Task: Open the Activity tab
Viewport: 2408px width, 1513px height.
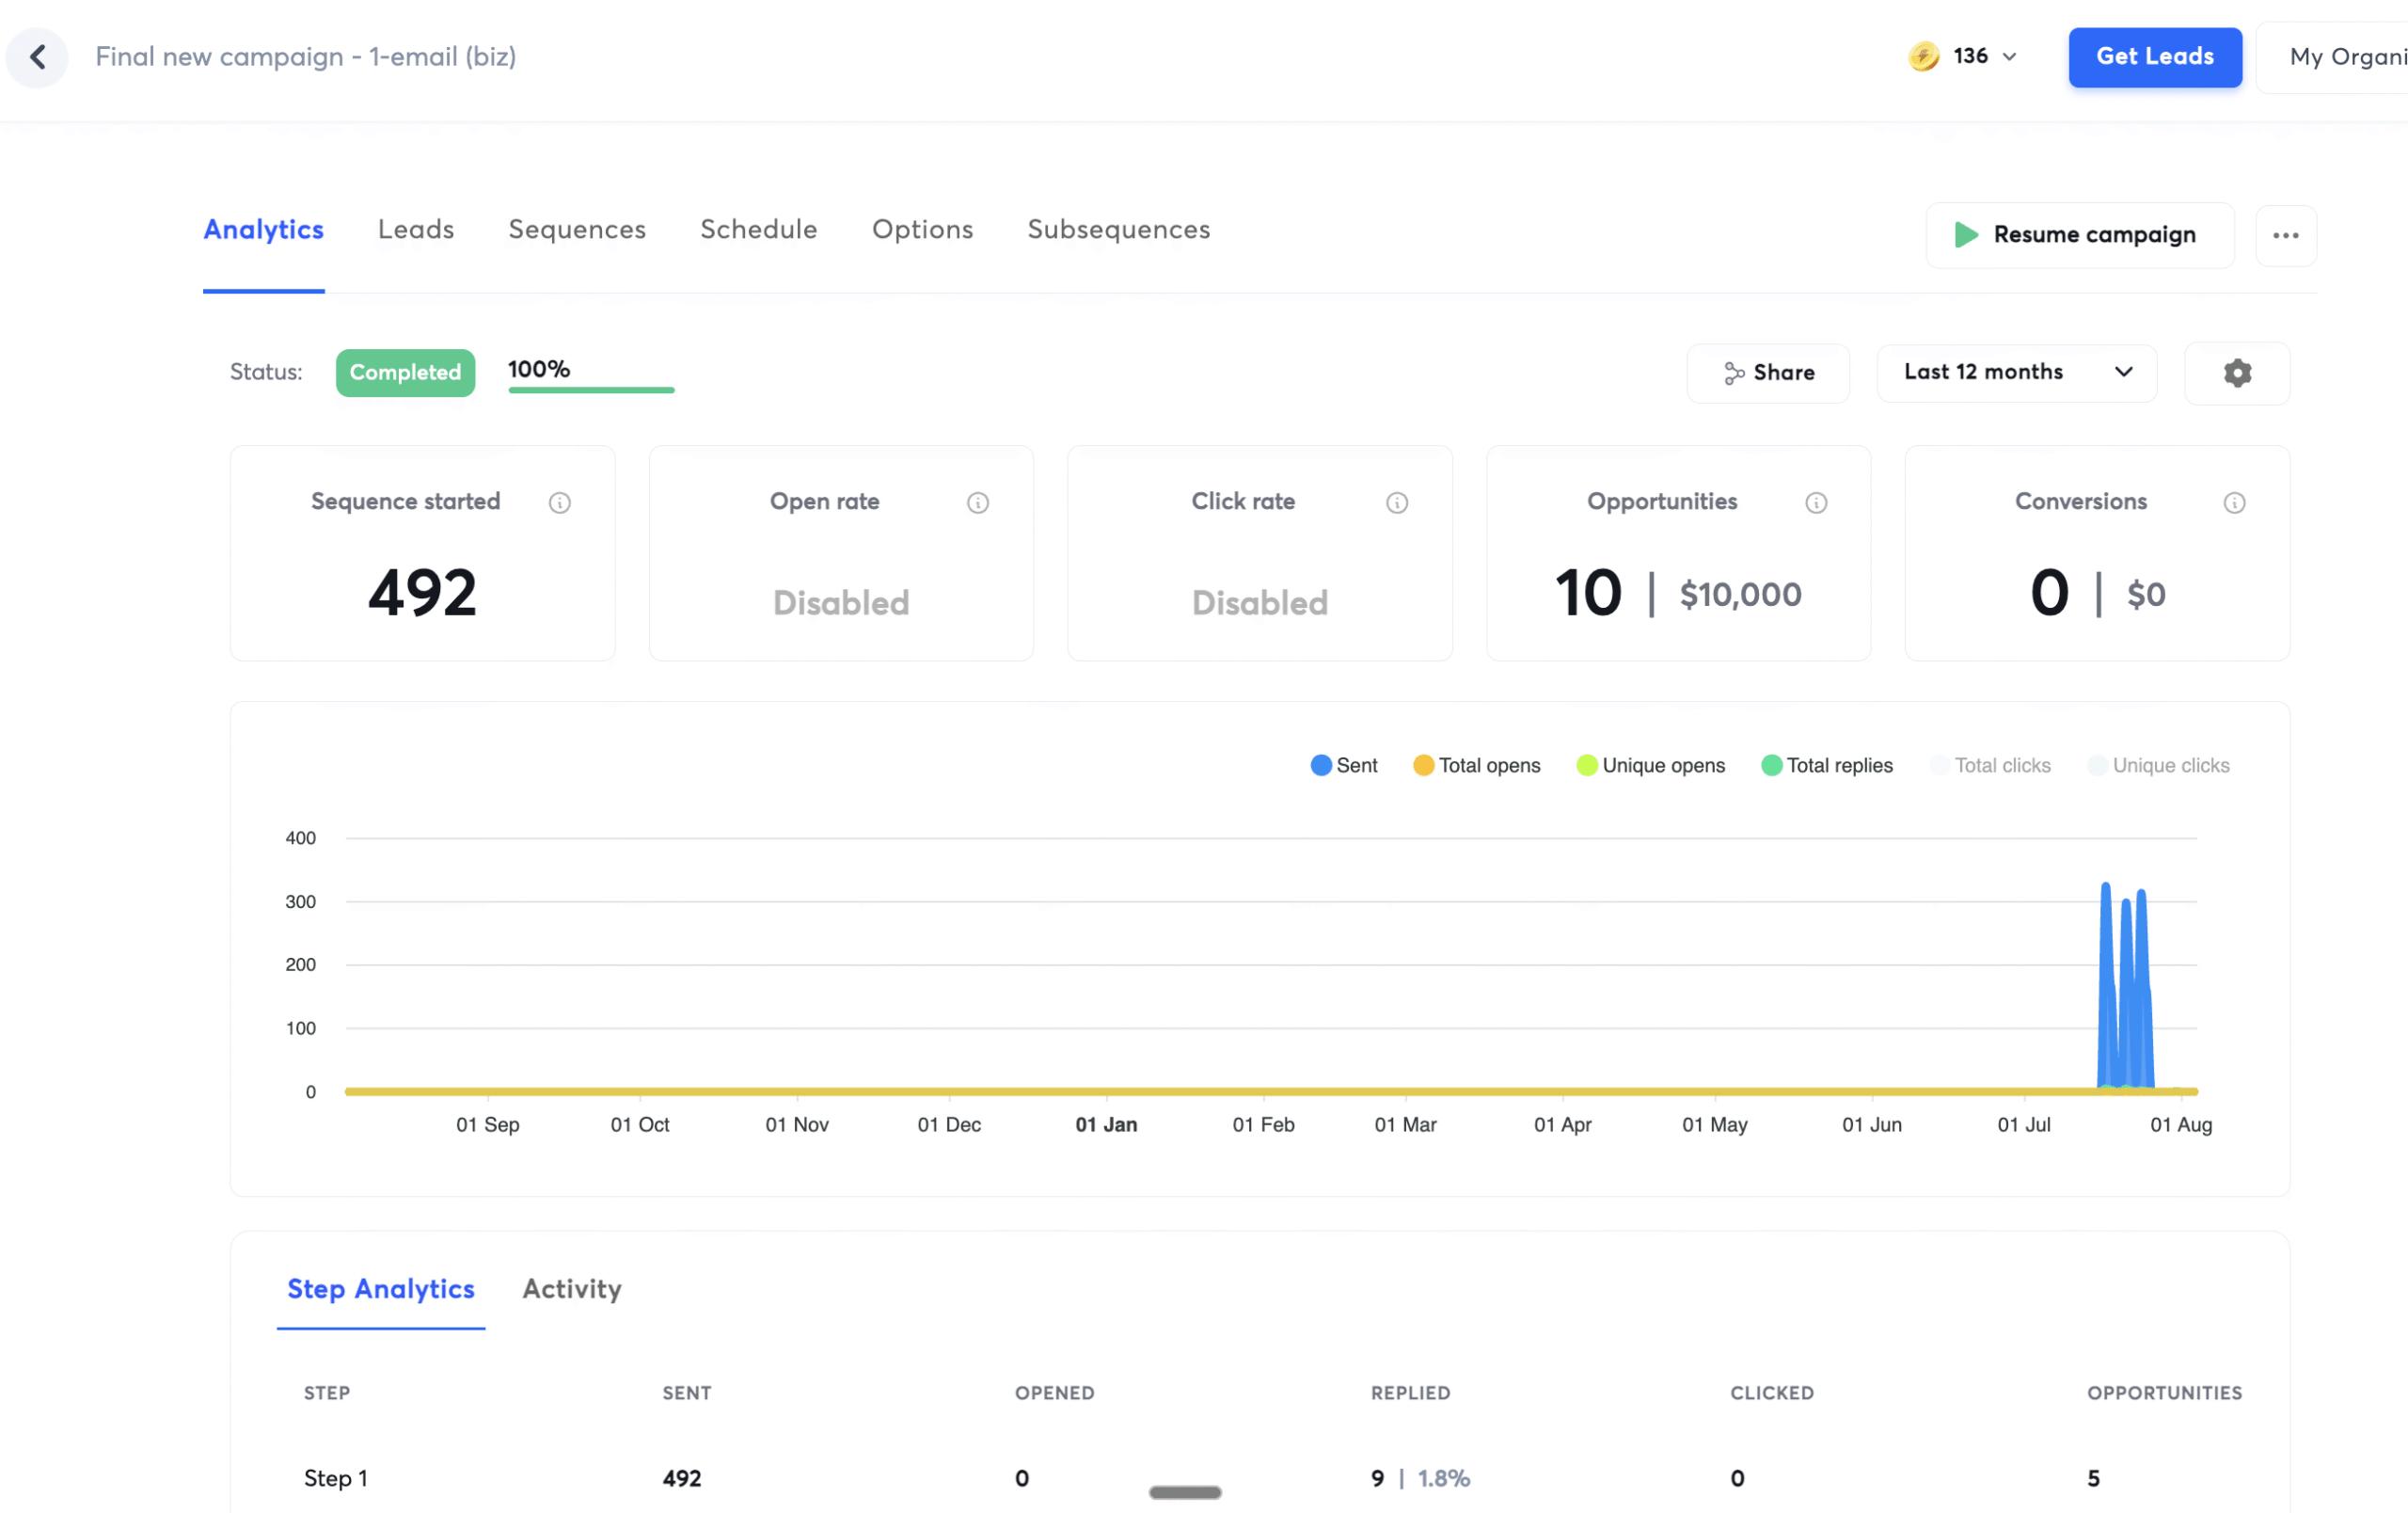Action: [572, 1289]
